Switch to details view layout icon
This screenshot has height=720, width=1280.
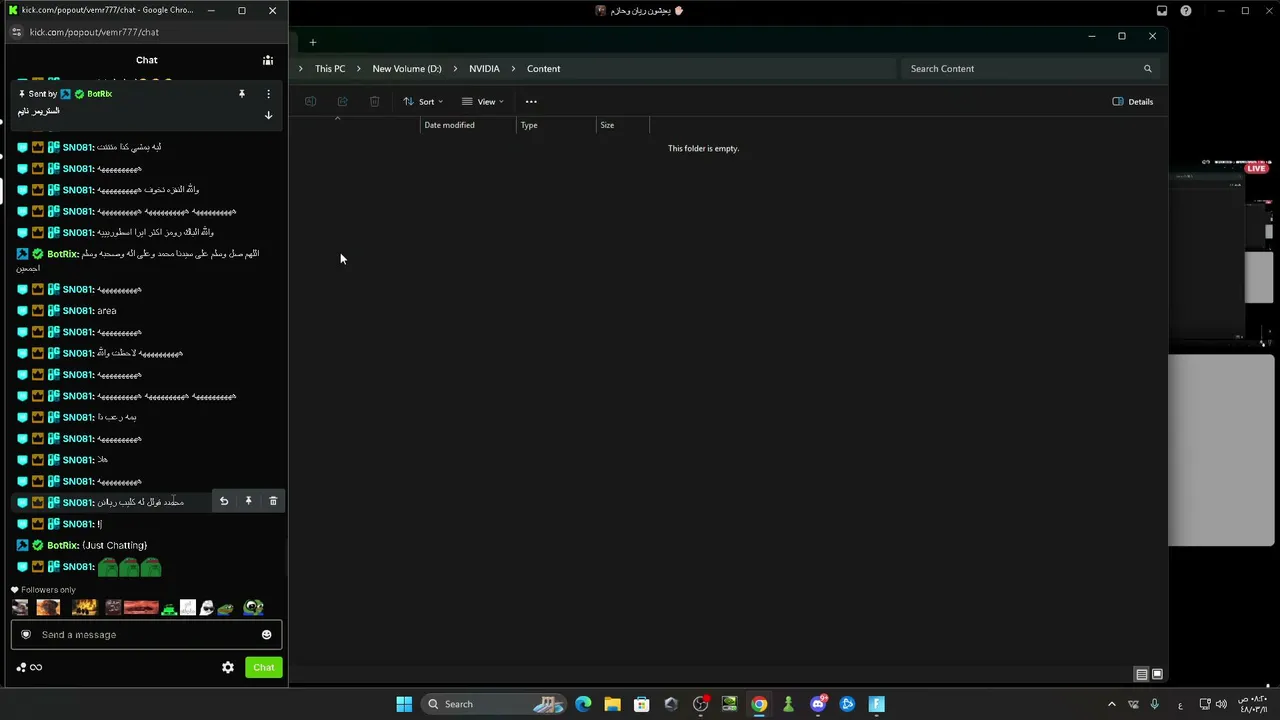[x=1141, y=674]
